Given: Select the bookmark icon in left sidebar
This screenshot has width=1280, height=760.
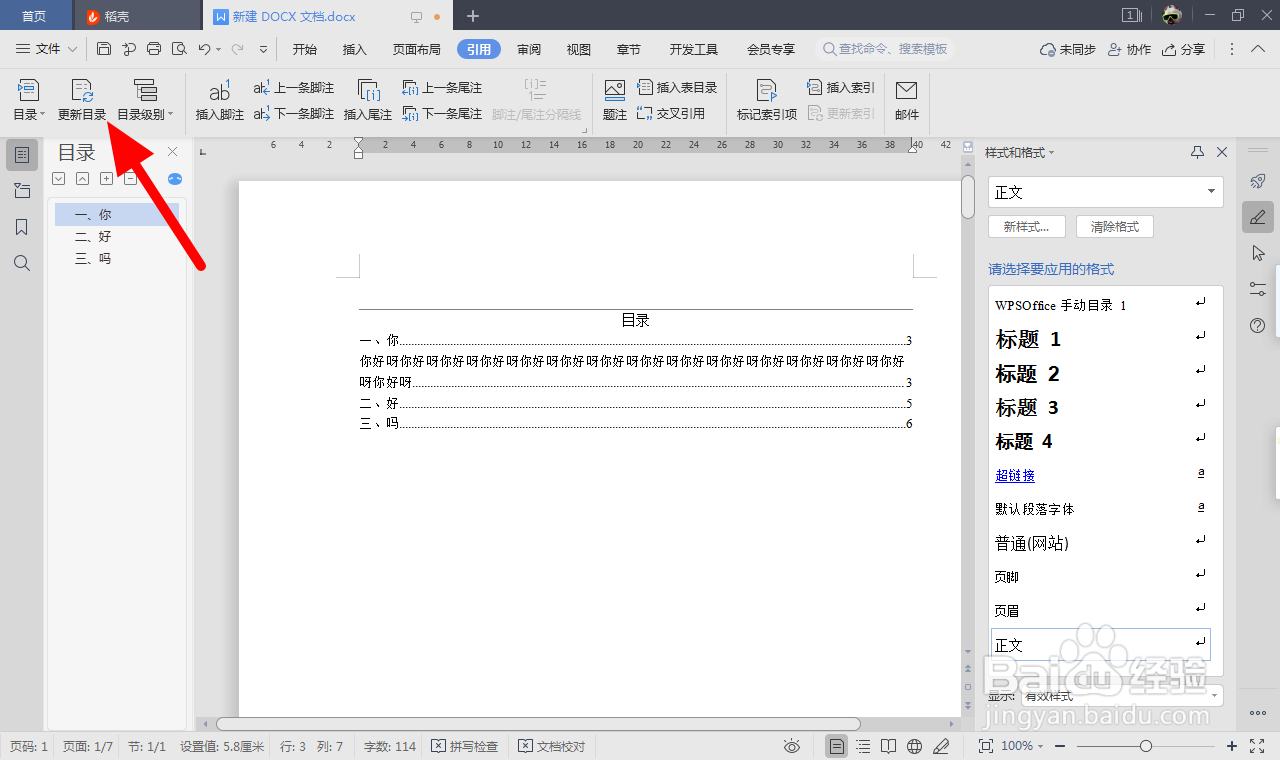Looking at the screenshot, I should tap(22, 227).
